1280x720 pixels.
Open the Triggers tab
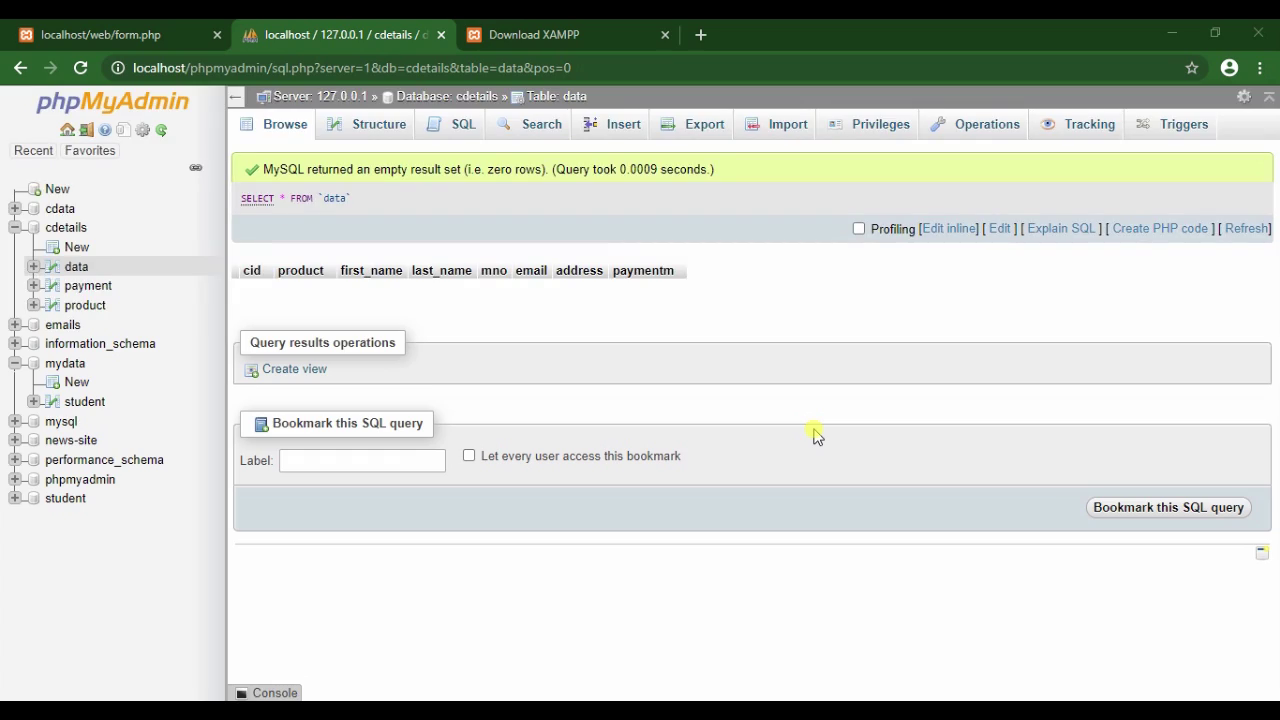pyautogui.click(x=1173, y=124)
